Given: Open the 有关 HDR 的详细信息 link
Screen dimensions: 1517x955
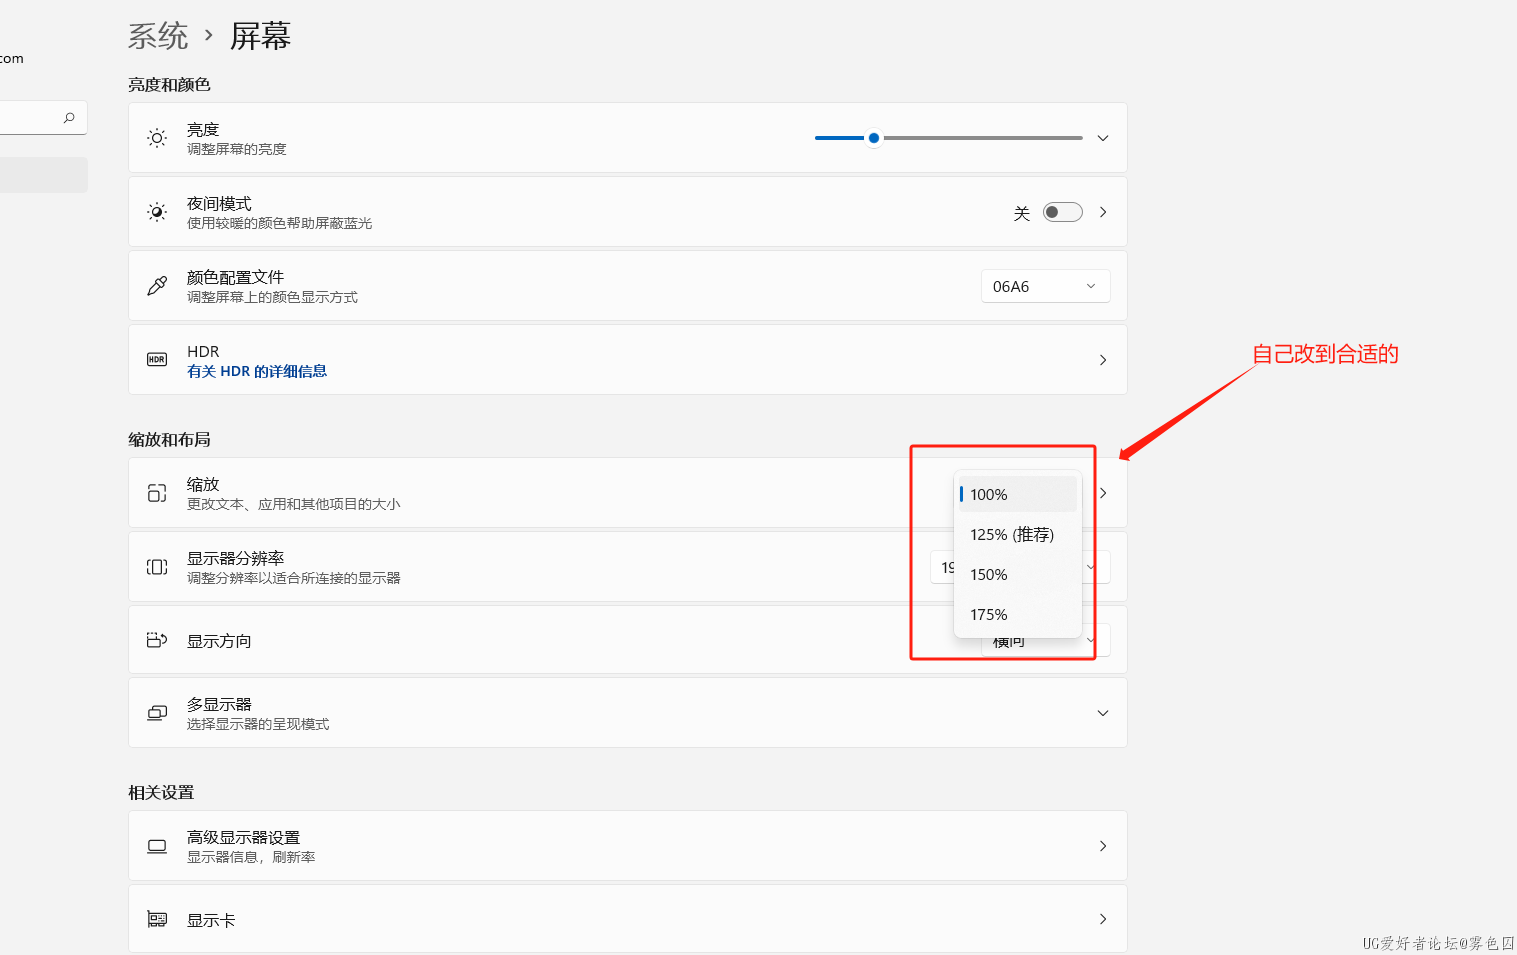Looking at the screenshot, I should pos(257,371).
